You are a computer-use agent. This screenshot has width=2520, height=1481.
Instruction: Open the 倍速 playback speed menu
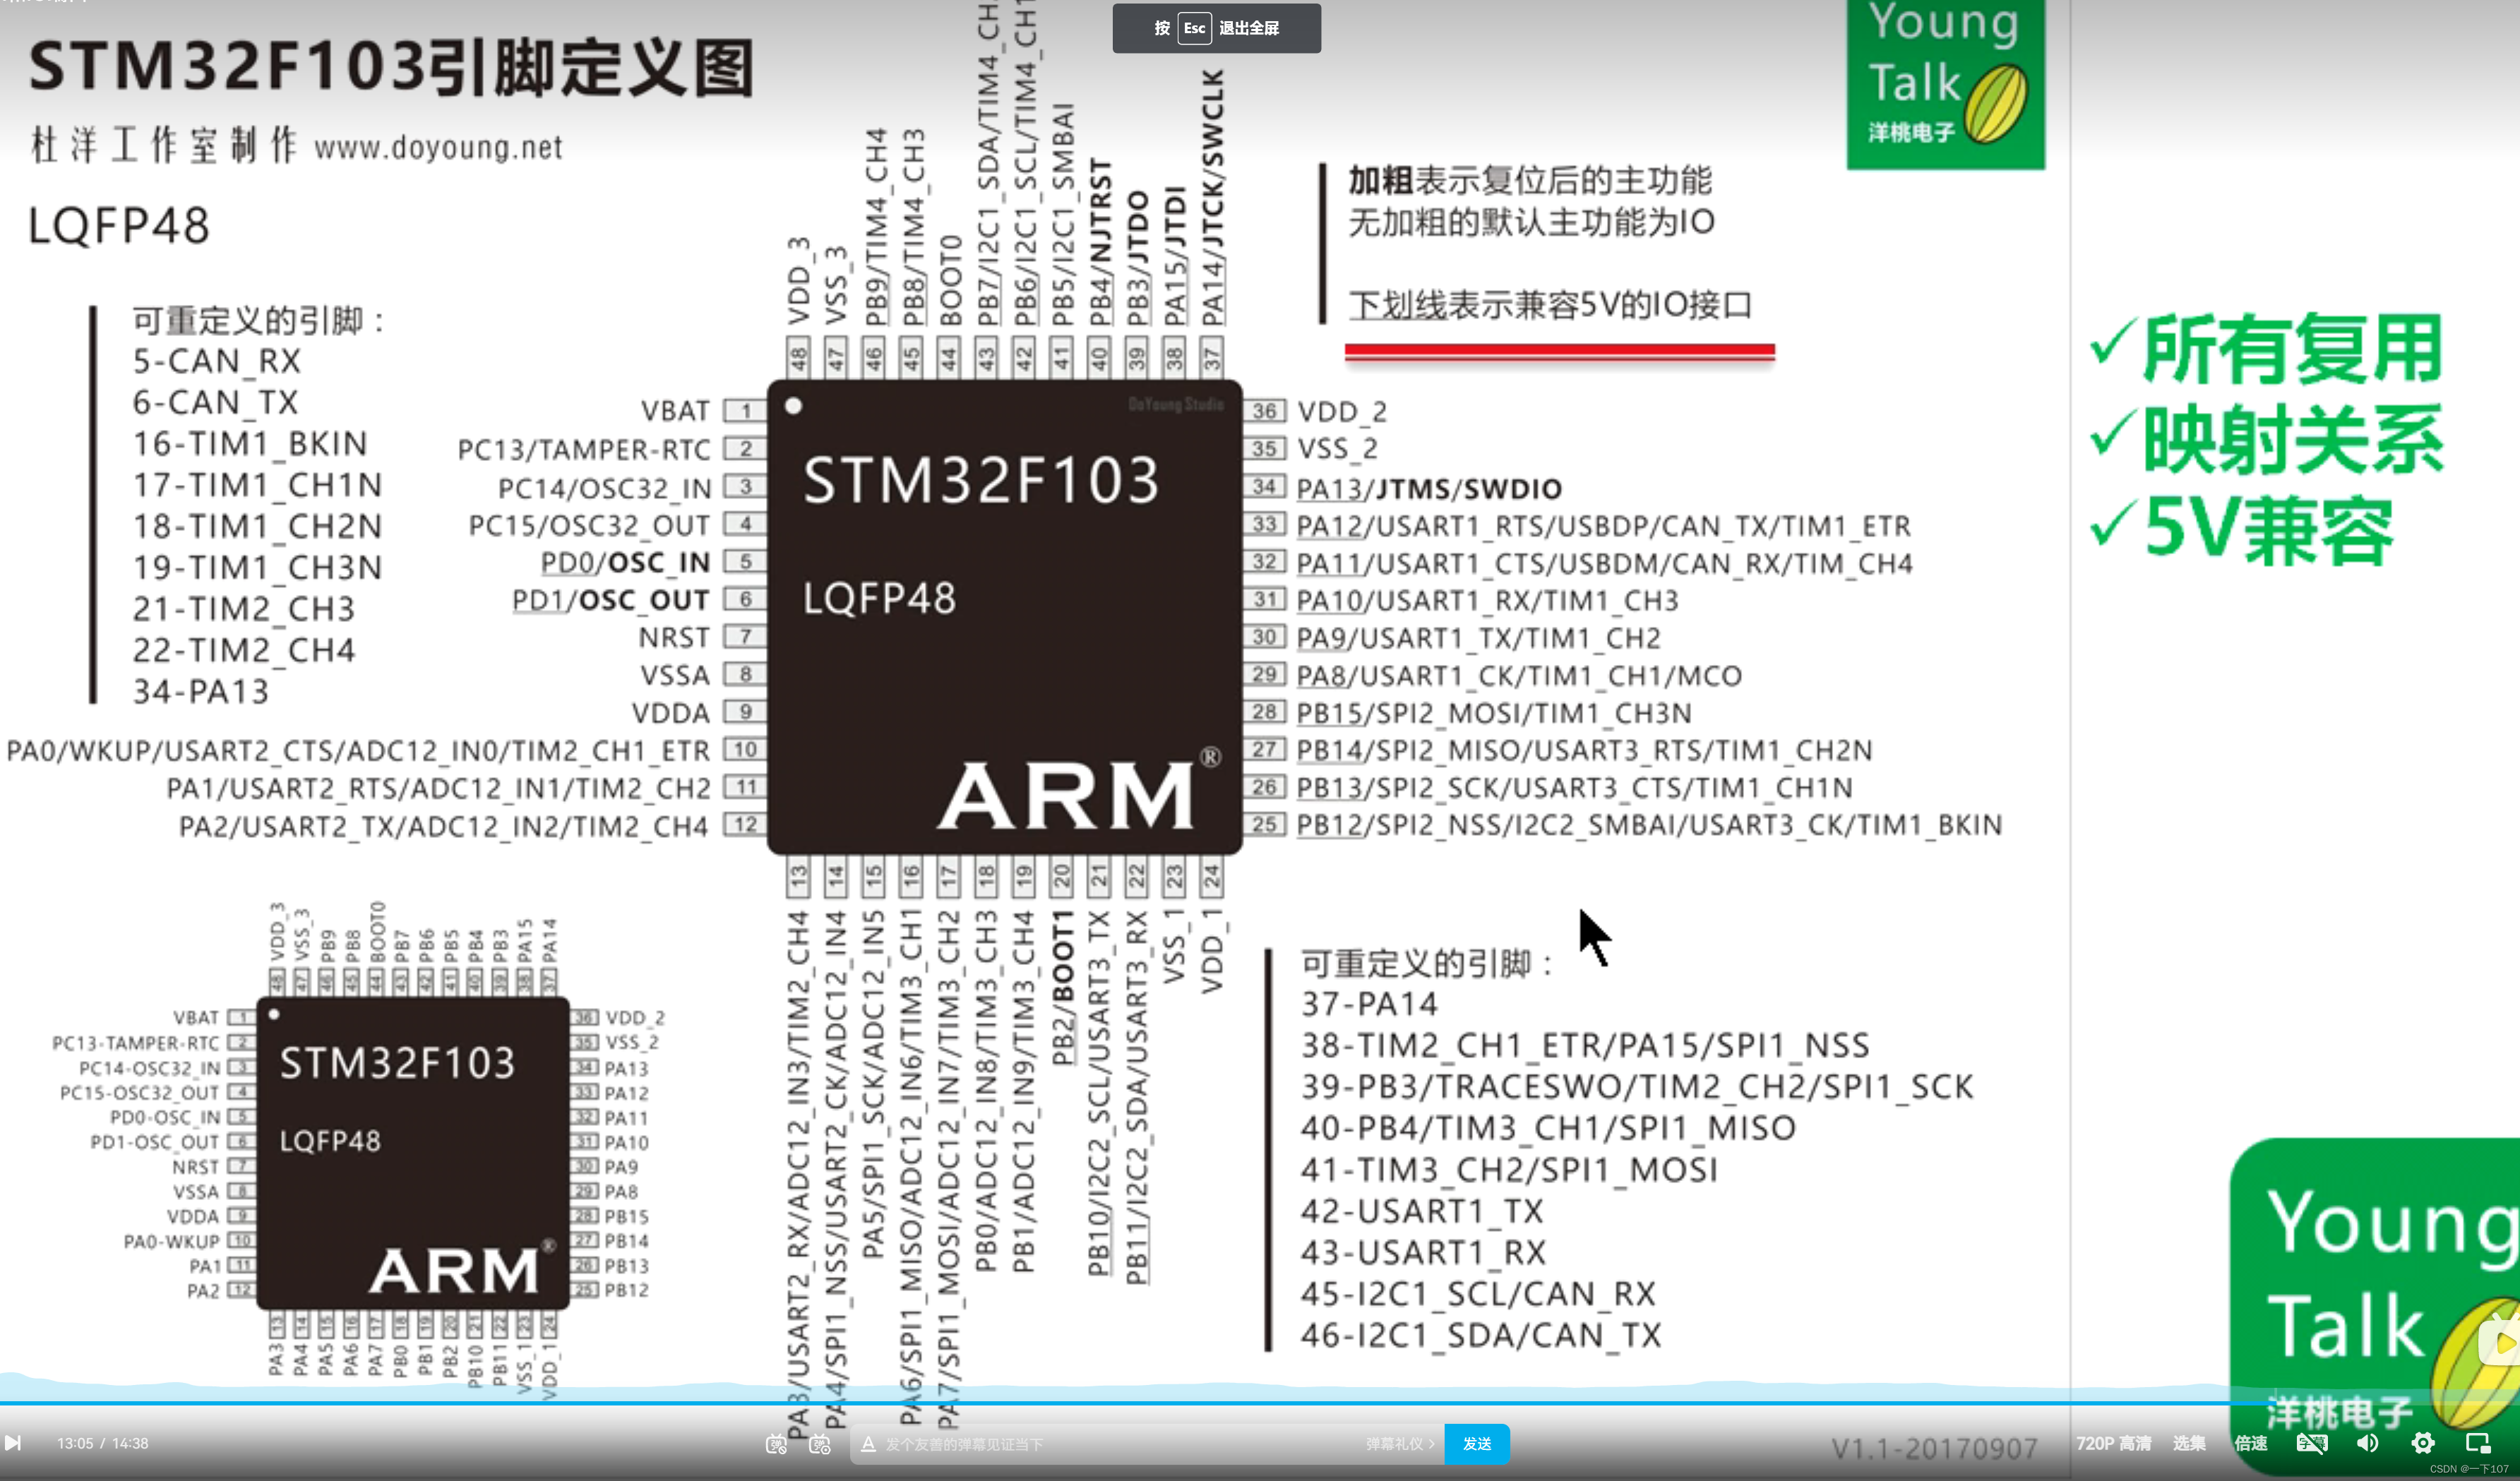2251,1443
